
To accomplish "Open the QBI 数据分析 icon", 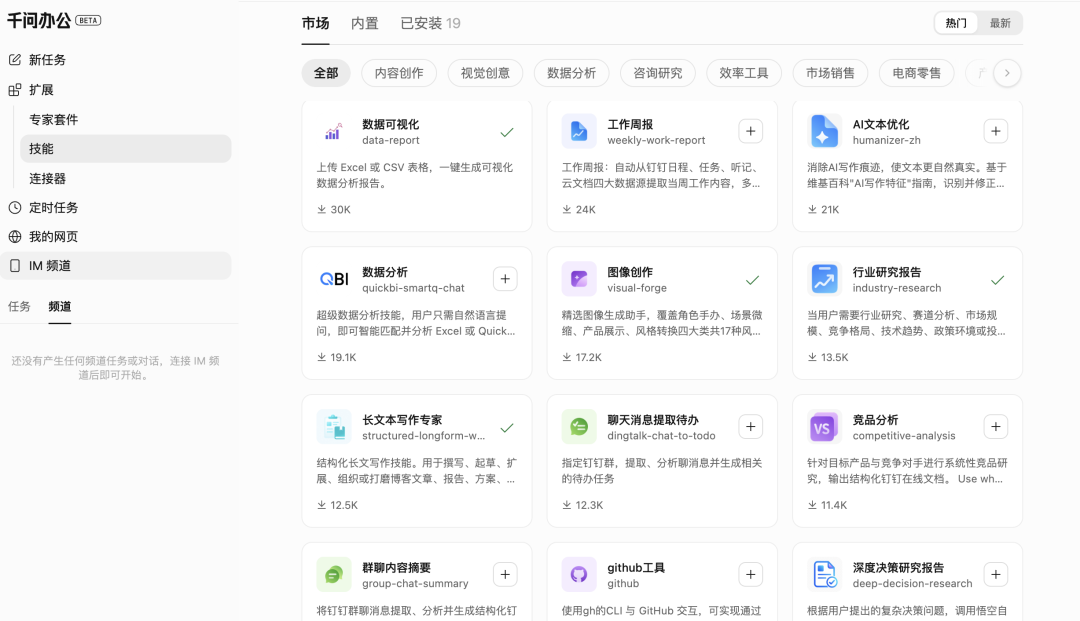I will (x=333, y=280).
